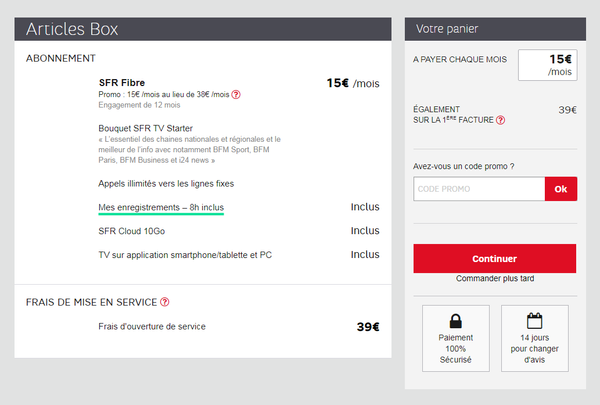Click the 15€ /mois price in Articles Box
This screenshot has height=405, width=600.
pyautogui.click(x=353, y=83)
